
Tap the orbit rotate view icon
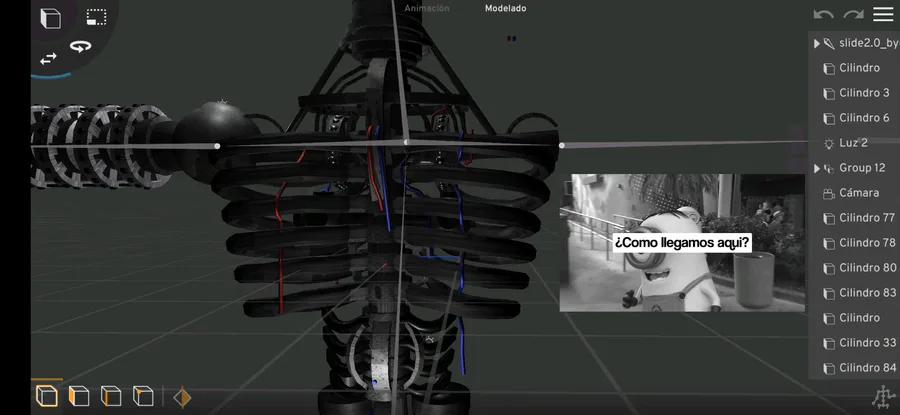[80, 46]
